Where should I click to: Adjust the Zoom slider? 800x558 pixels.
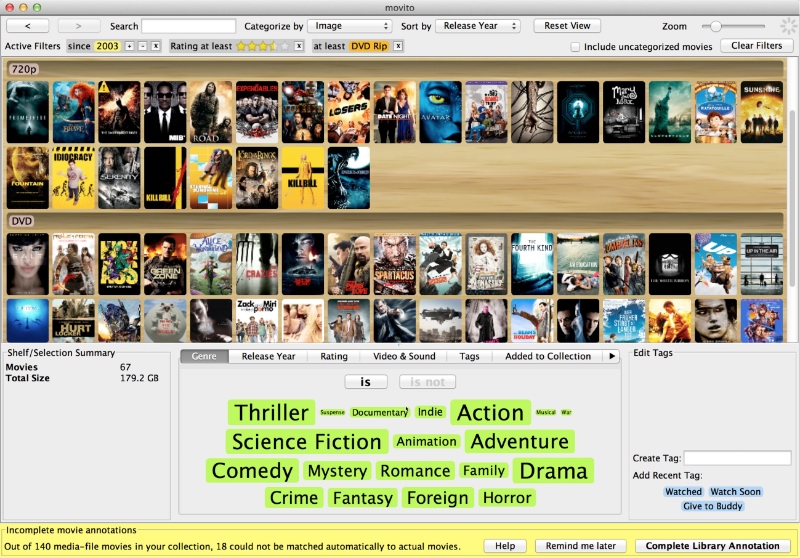tap(716, 26)
